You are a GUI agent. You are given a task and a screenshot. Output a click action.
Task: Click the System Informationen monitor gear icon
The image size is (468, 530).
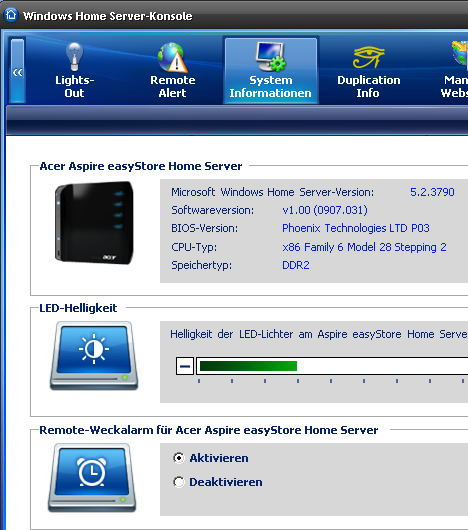(x=270, y=56)
